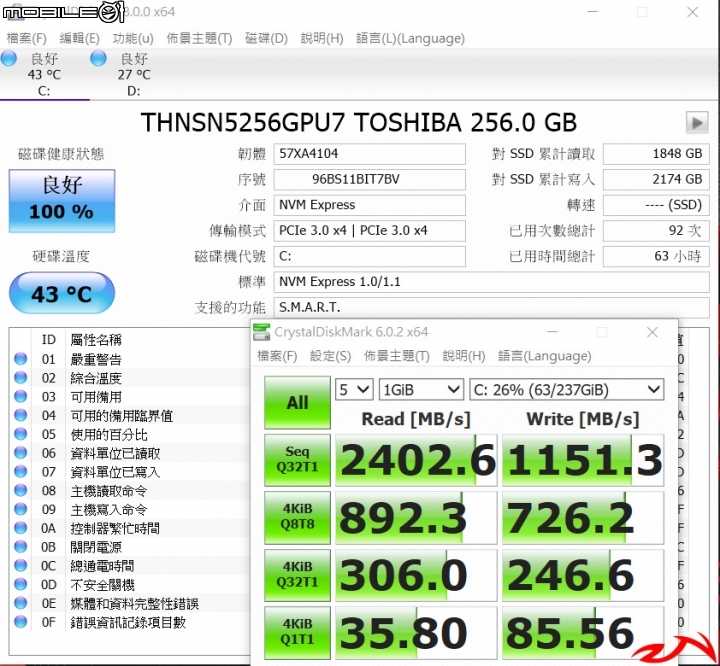Viewport: 720px width, 666px height.
Task: Select drive C: tab showing 43 °C
Action: [x=44, y=74]
